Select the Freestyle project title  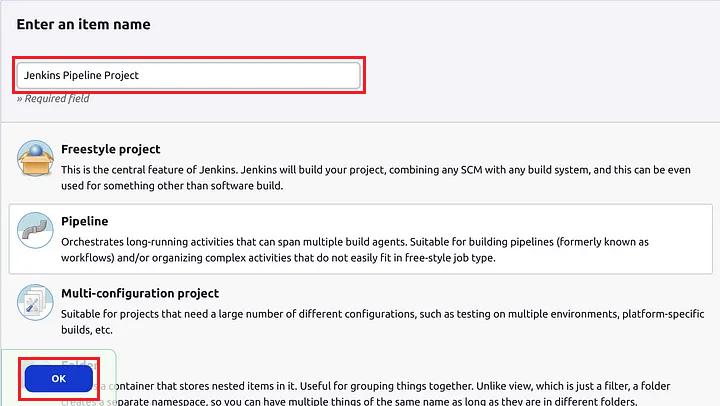pos(111,149)
